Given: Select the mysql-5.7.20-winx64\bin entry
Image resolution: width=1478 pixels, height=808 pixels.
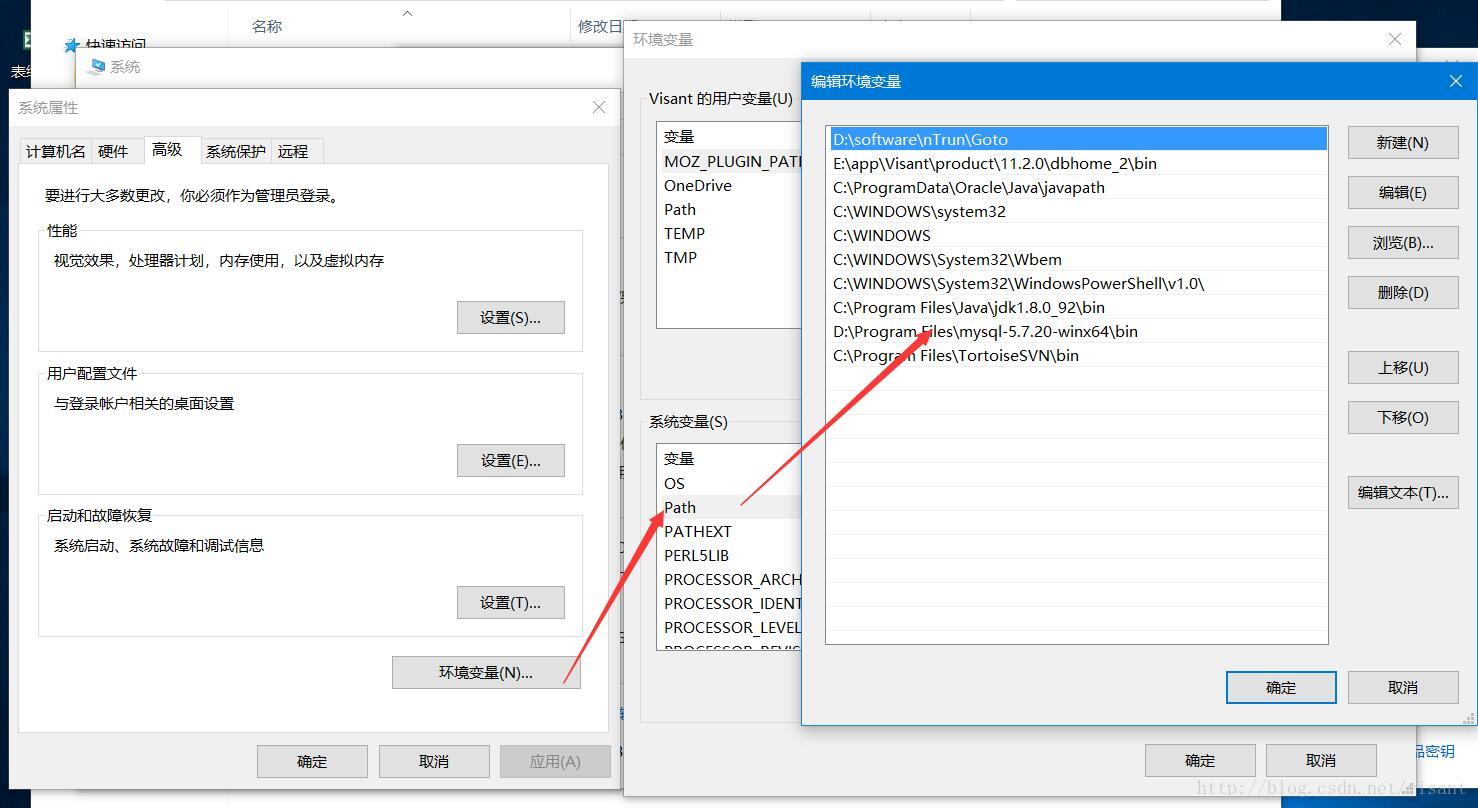Looking at the screenshot, I should click(x=1077, y=331).
